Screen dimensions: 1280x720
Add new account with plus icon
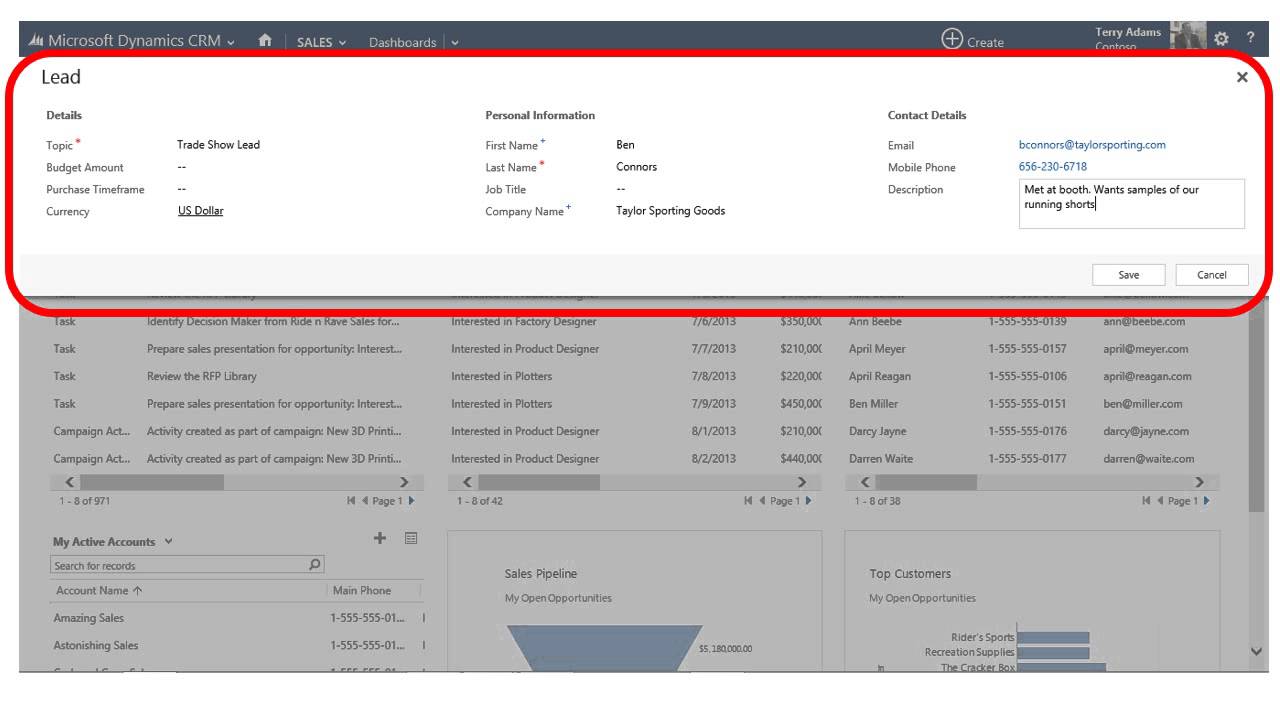[380, 538]
